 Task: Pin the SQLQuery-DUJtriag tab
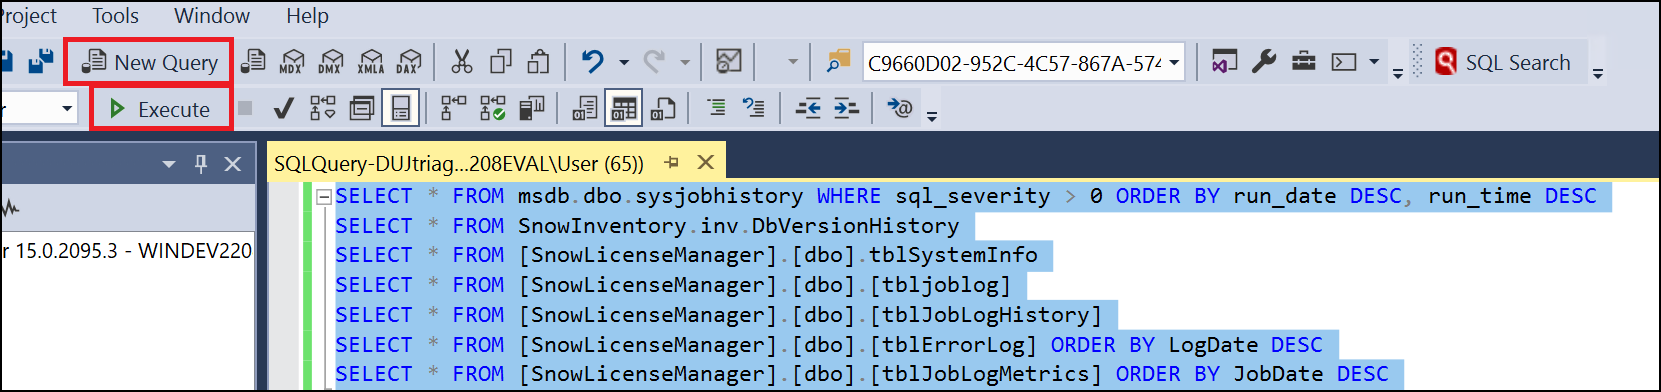(x=672, y=162)
